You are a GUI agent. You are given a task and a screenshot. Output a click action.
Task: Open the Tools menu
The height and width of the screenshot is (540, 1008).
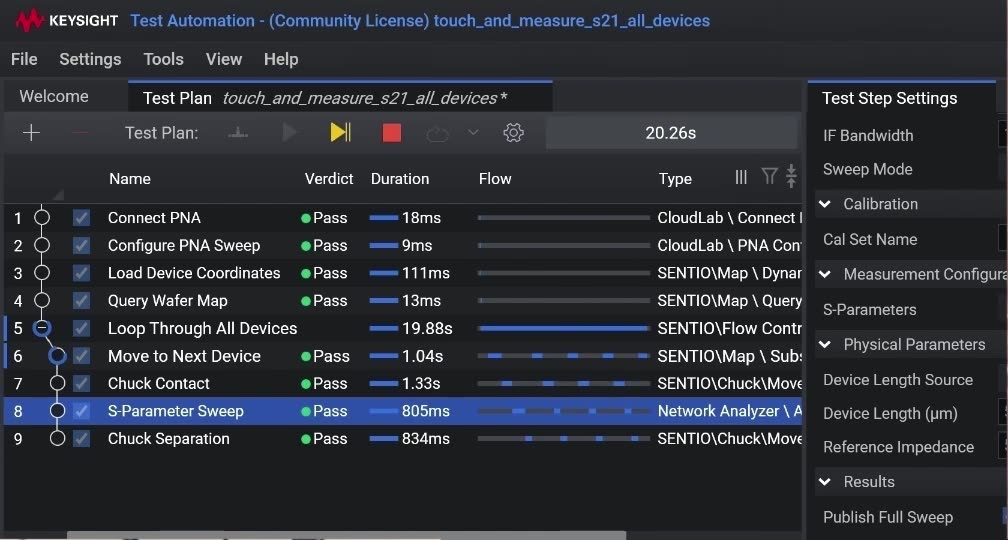coord(163,59)
